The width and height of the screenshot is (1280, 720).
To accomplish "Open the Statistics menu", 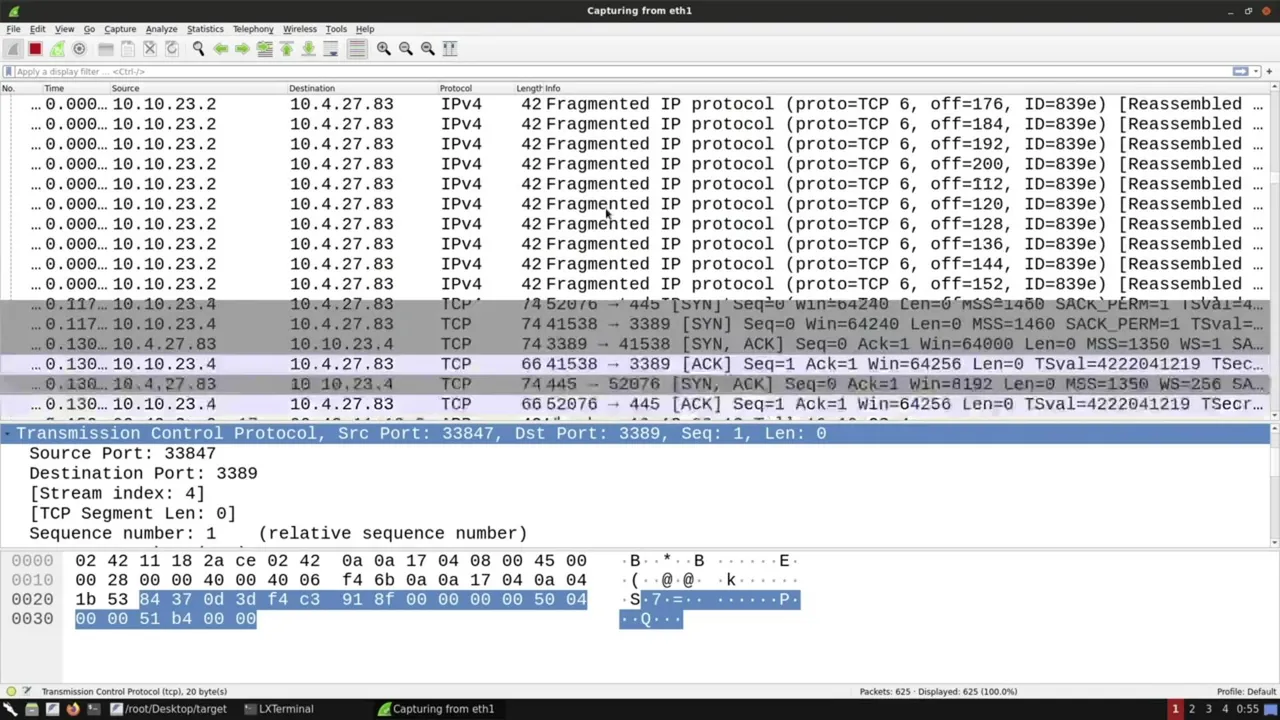I will 205,29.
